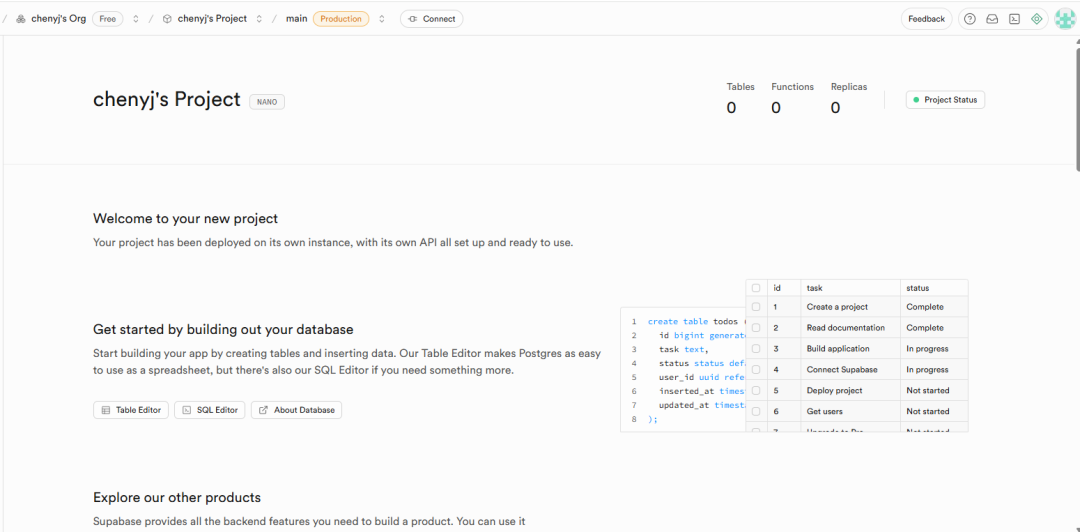Viewport: 1080px width, 532px height.
Task: Click the 'status' column header
Action: pyautogui.click(x=934, y=288)
